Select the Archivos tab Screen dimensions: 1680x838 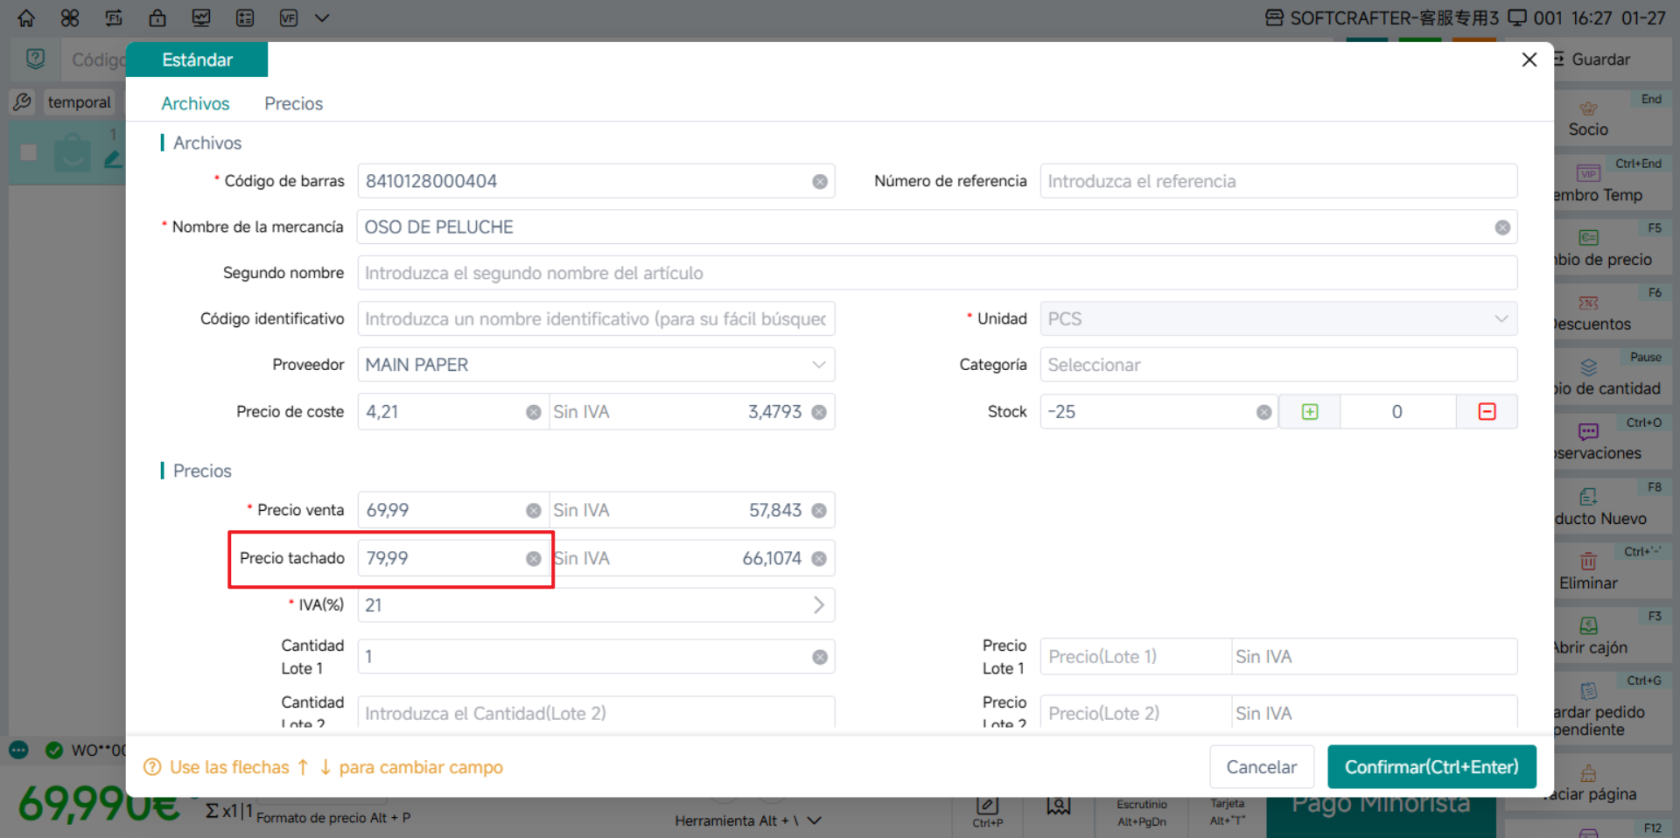[195, 104]
